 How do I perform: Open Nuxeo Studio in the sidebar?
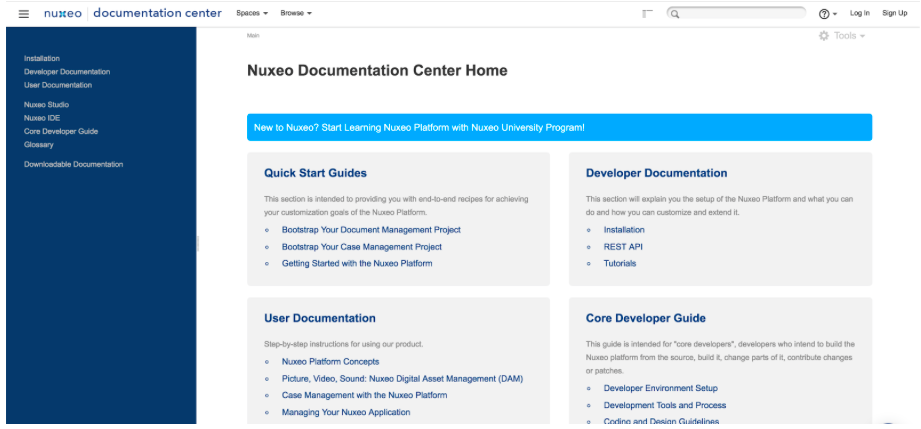click(x=46, y=105)
